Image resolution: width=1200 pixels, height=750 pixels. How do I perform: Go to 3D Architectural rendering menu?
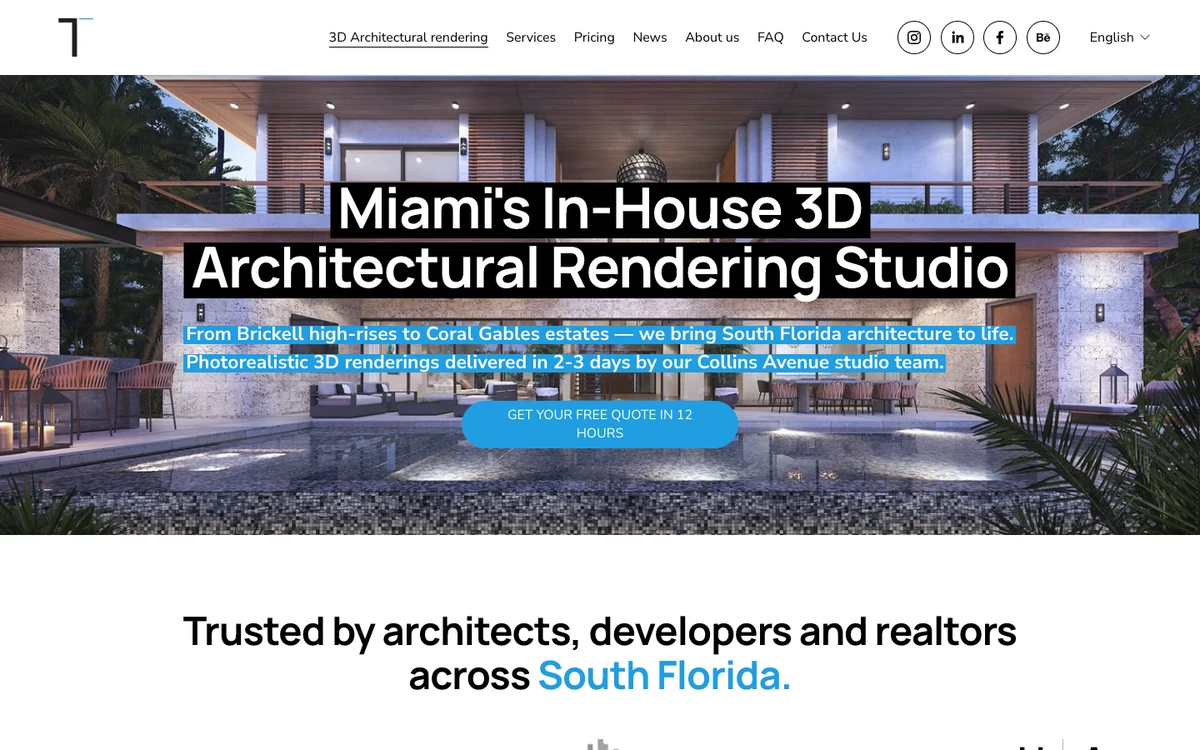tap(408, 37)
